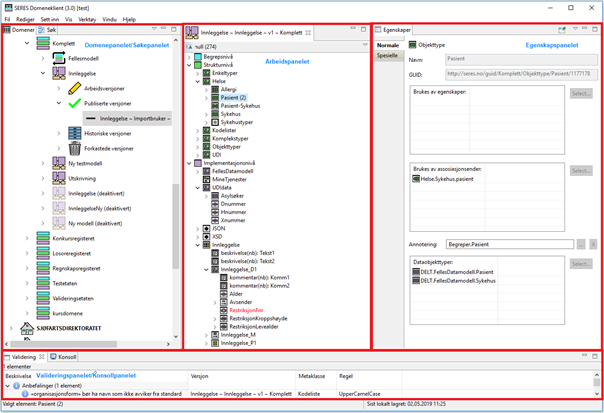This screenshot has height=413, width=604.
Task: Click Select button for Brukes av assosiasjonsender
Action: pos(581,170)
